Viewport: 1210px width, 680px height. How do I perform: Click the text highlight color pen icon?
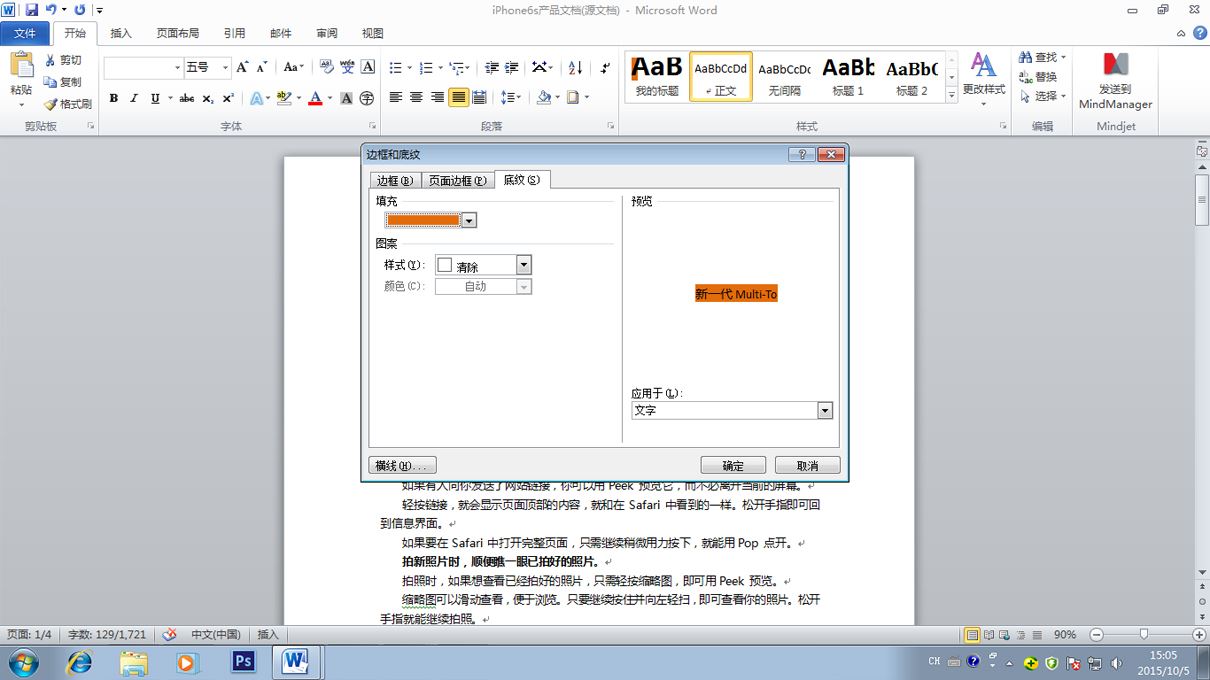tap(284, 98)
